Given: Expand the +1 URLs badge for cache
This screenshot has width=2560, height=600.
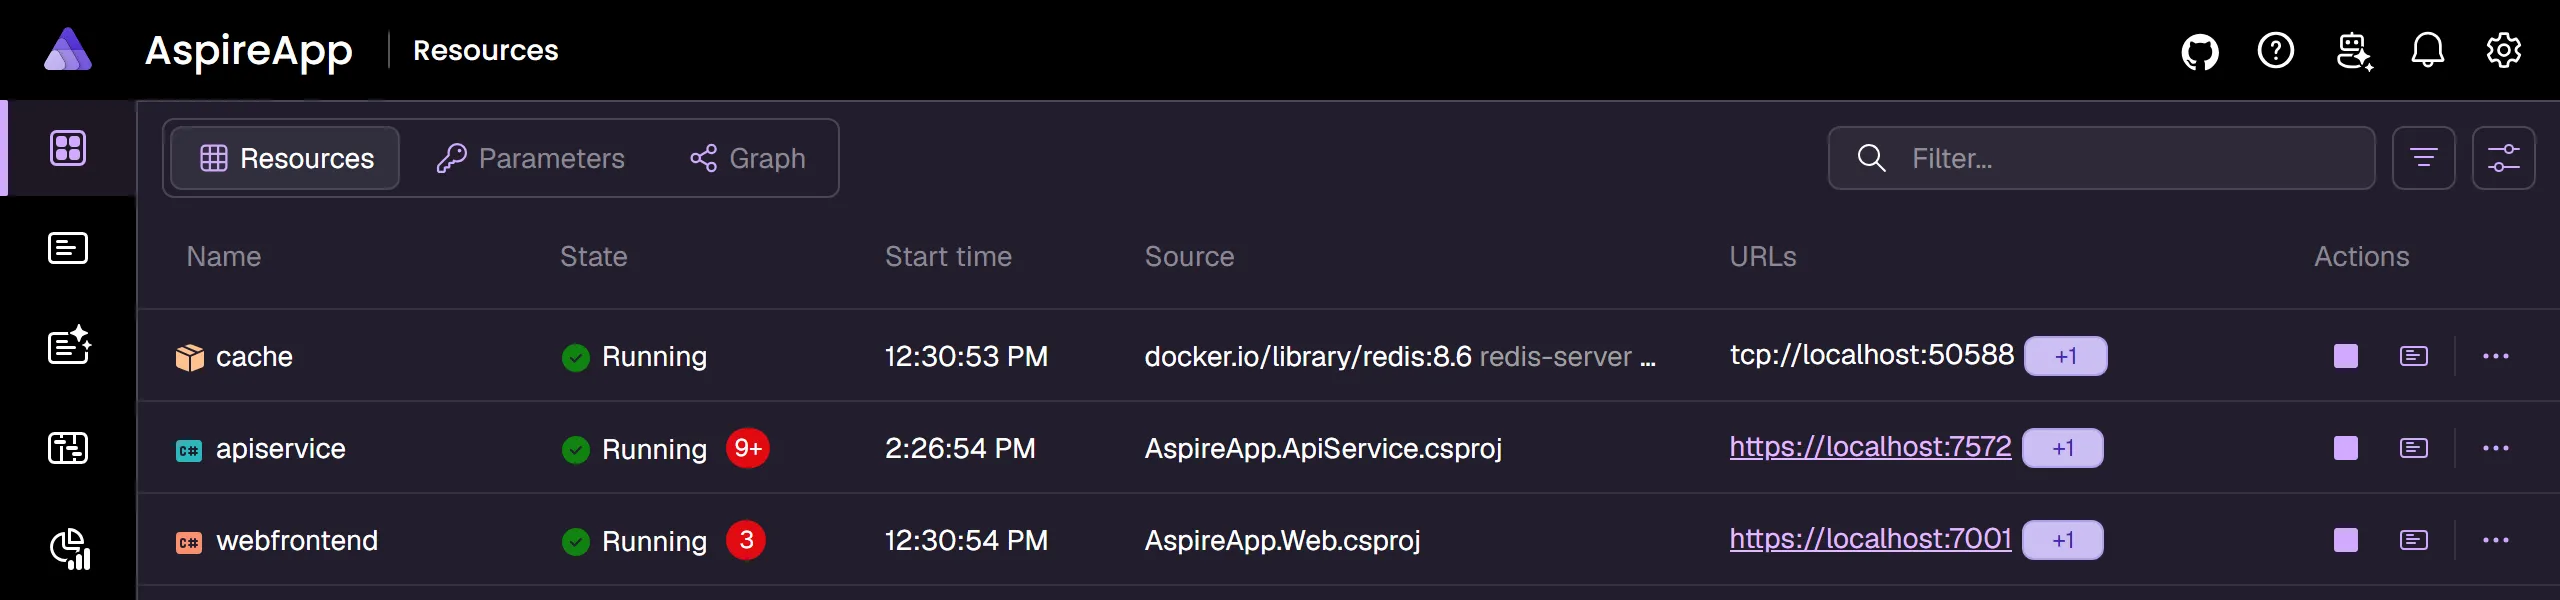Looking at the screenshot, I should click(x=2066, y=356).
